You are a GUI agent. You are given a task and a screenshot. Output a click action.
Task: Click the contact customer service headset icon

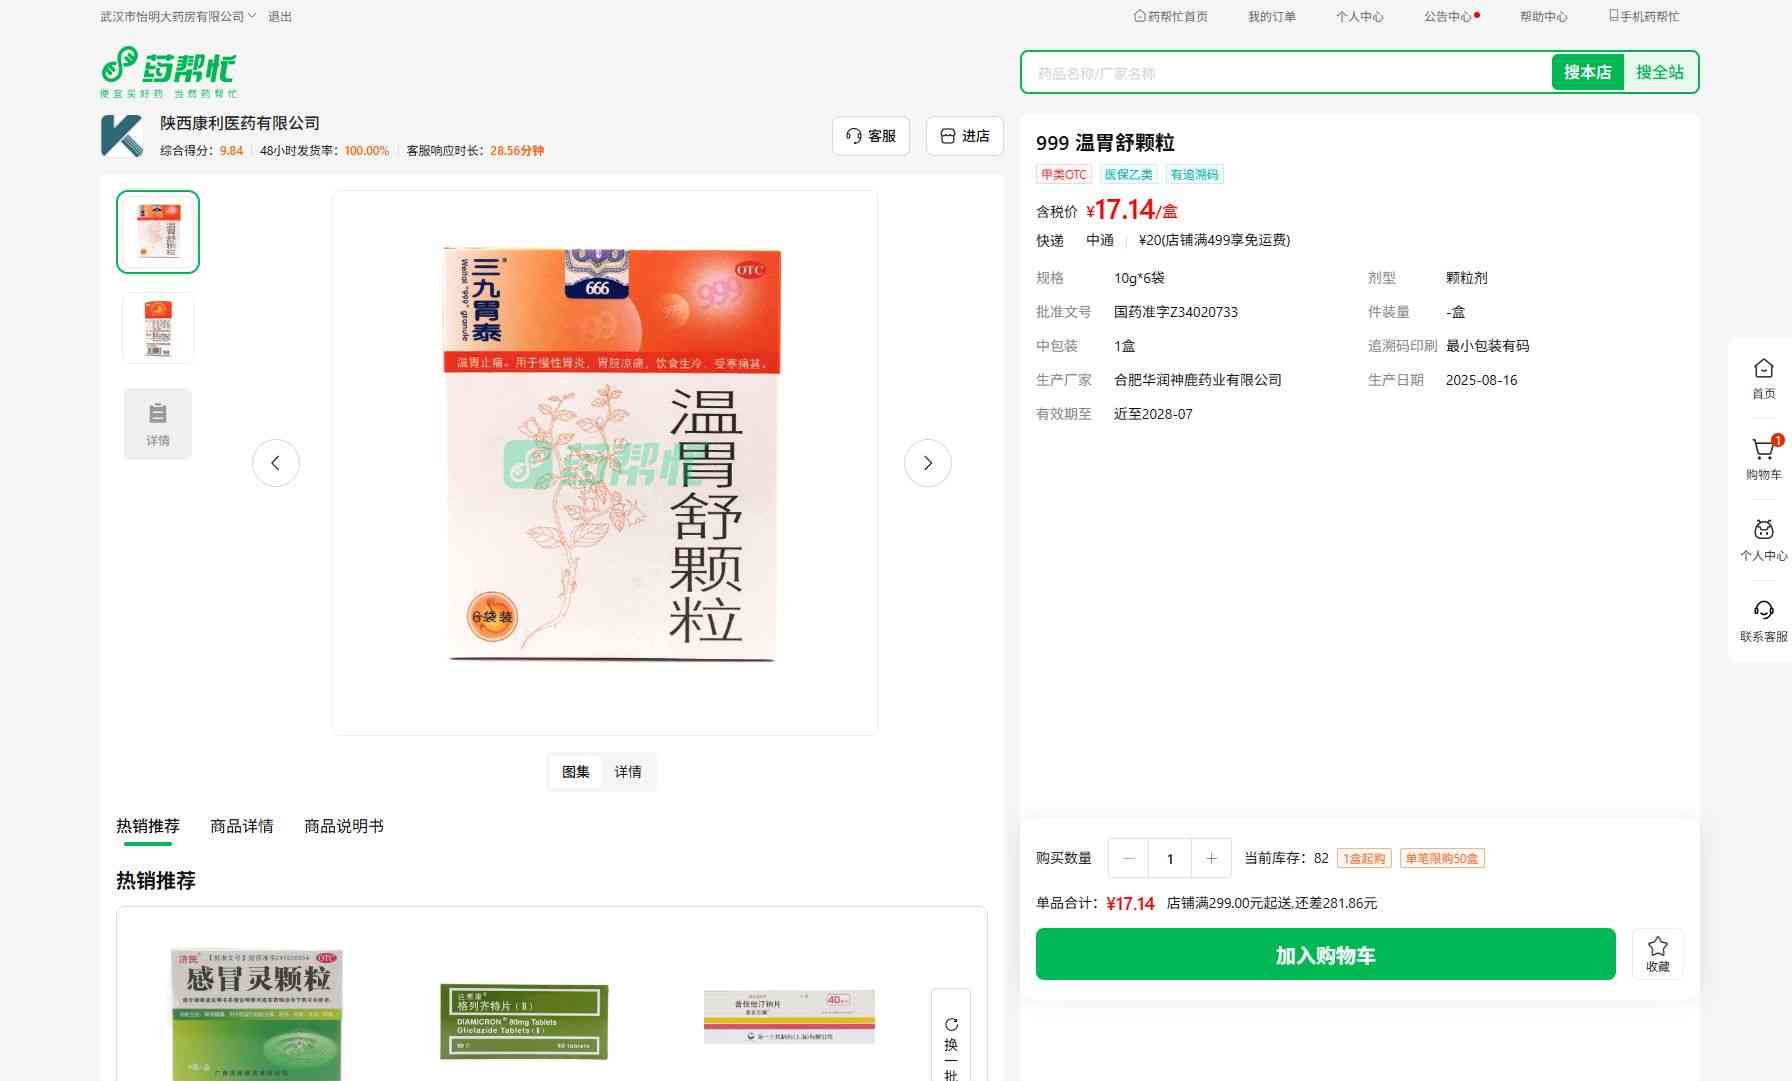point(1763,611)
